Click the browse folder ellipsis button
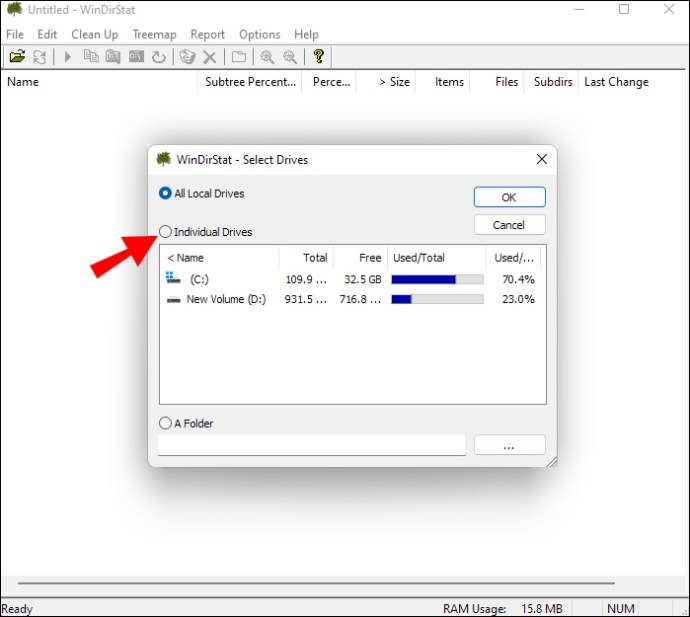This screenshot has width=690, height=617. coord(510,445)
